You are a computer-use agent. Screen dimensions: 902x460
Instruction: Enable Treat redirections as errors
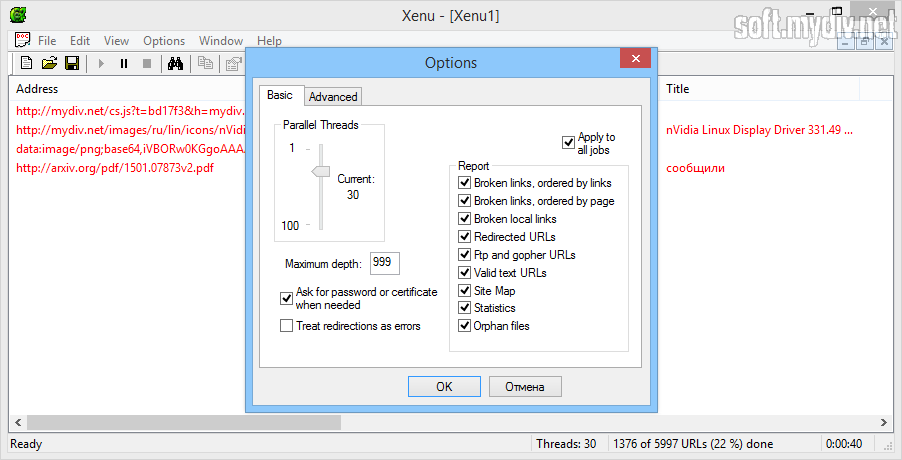(x=287, y=326)
